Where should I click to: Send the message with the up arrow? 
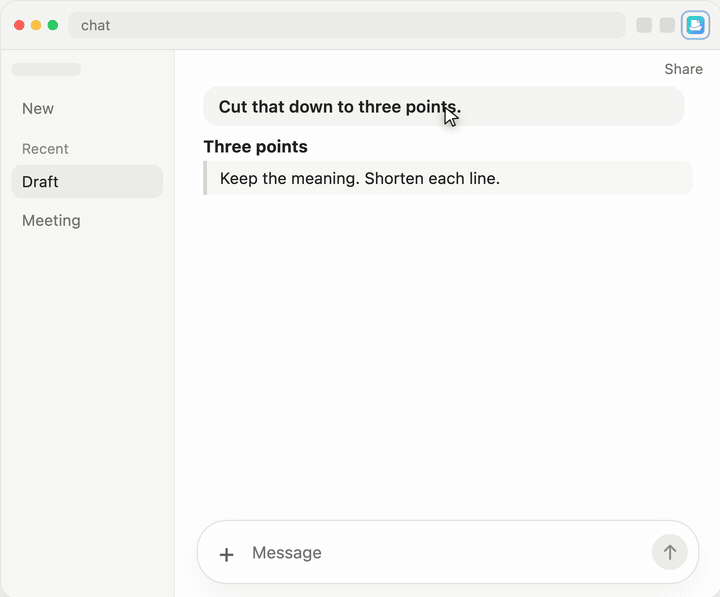point(669,552)
